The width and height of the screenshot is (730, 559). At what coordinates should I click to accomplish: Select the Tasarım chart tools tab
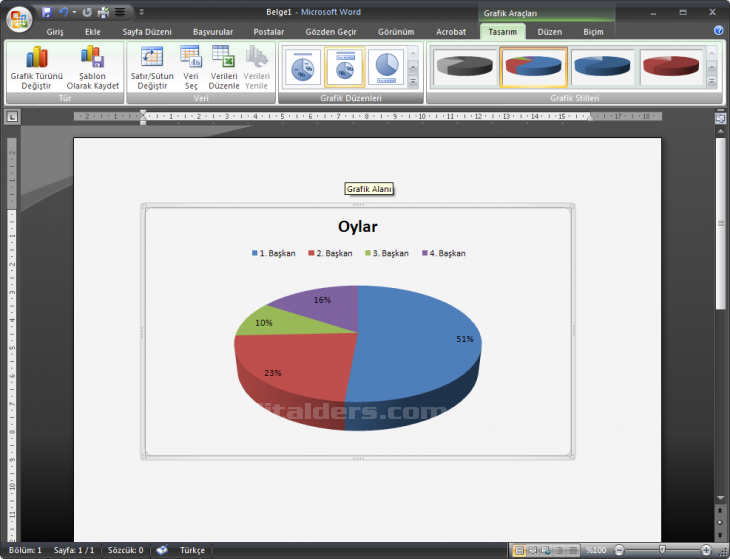(x=502, y=32)
